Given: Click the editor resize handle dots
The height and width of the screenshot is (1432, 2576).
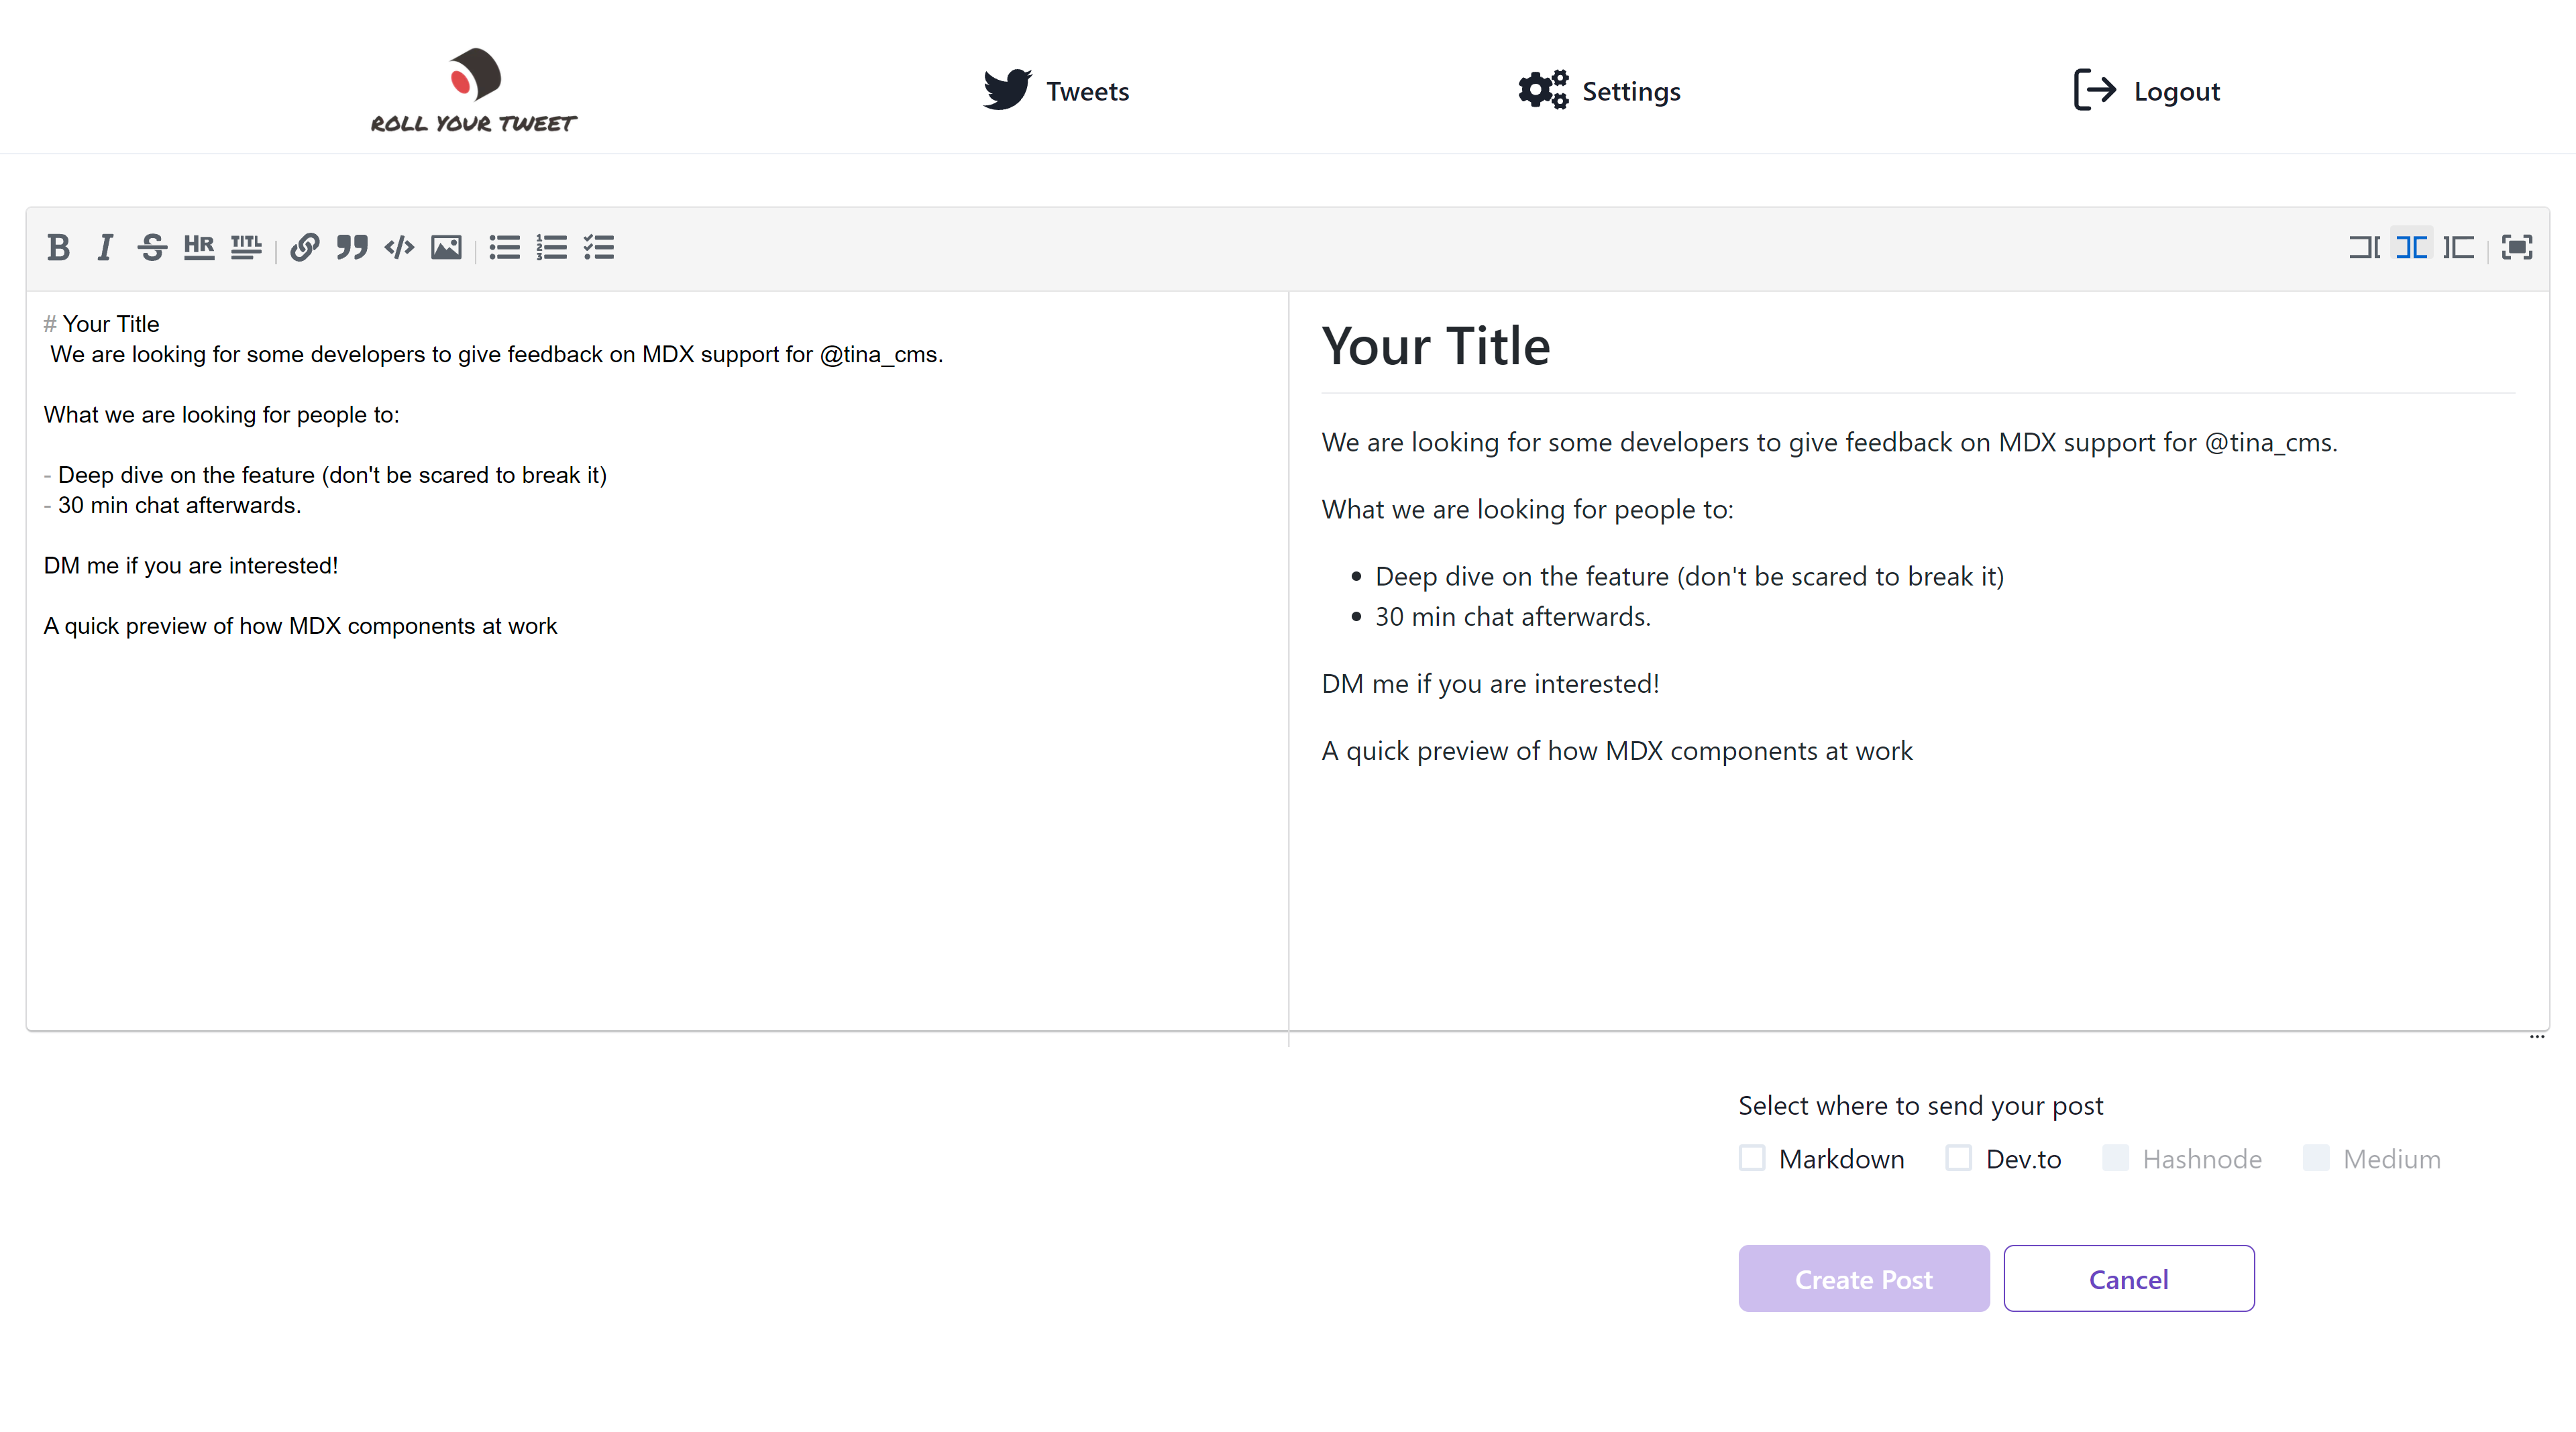Looking at the screenshot, I should [x=2537, y=1037].
